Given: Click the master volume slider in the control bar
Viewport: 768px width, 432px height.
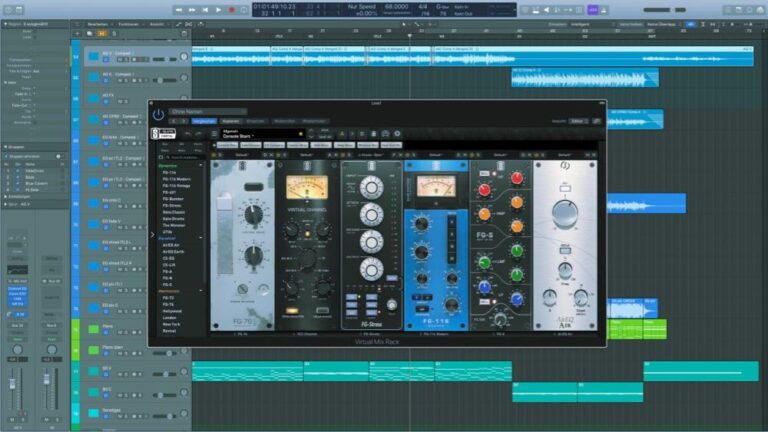Looking at the screenshot, I should tap(665, 10).
